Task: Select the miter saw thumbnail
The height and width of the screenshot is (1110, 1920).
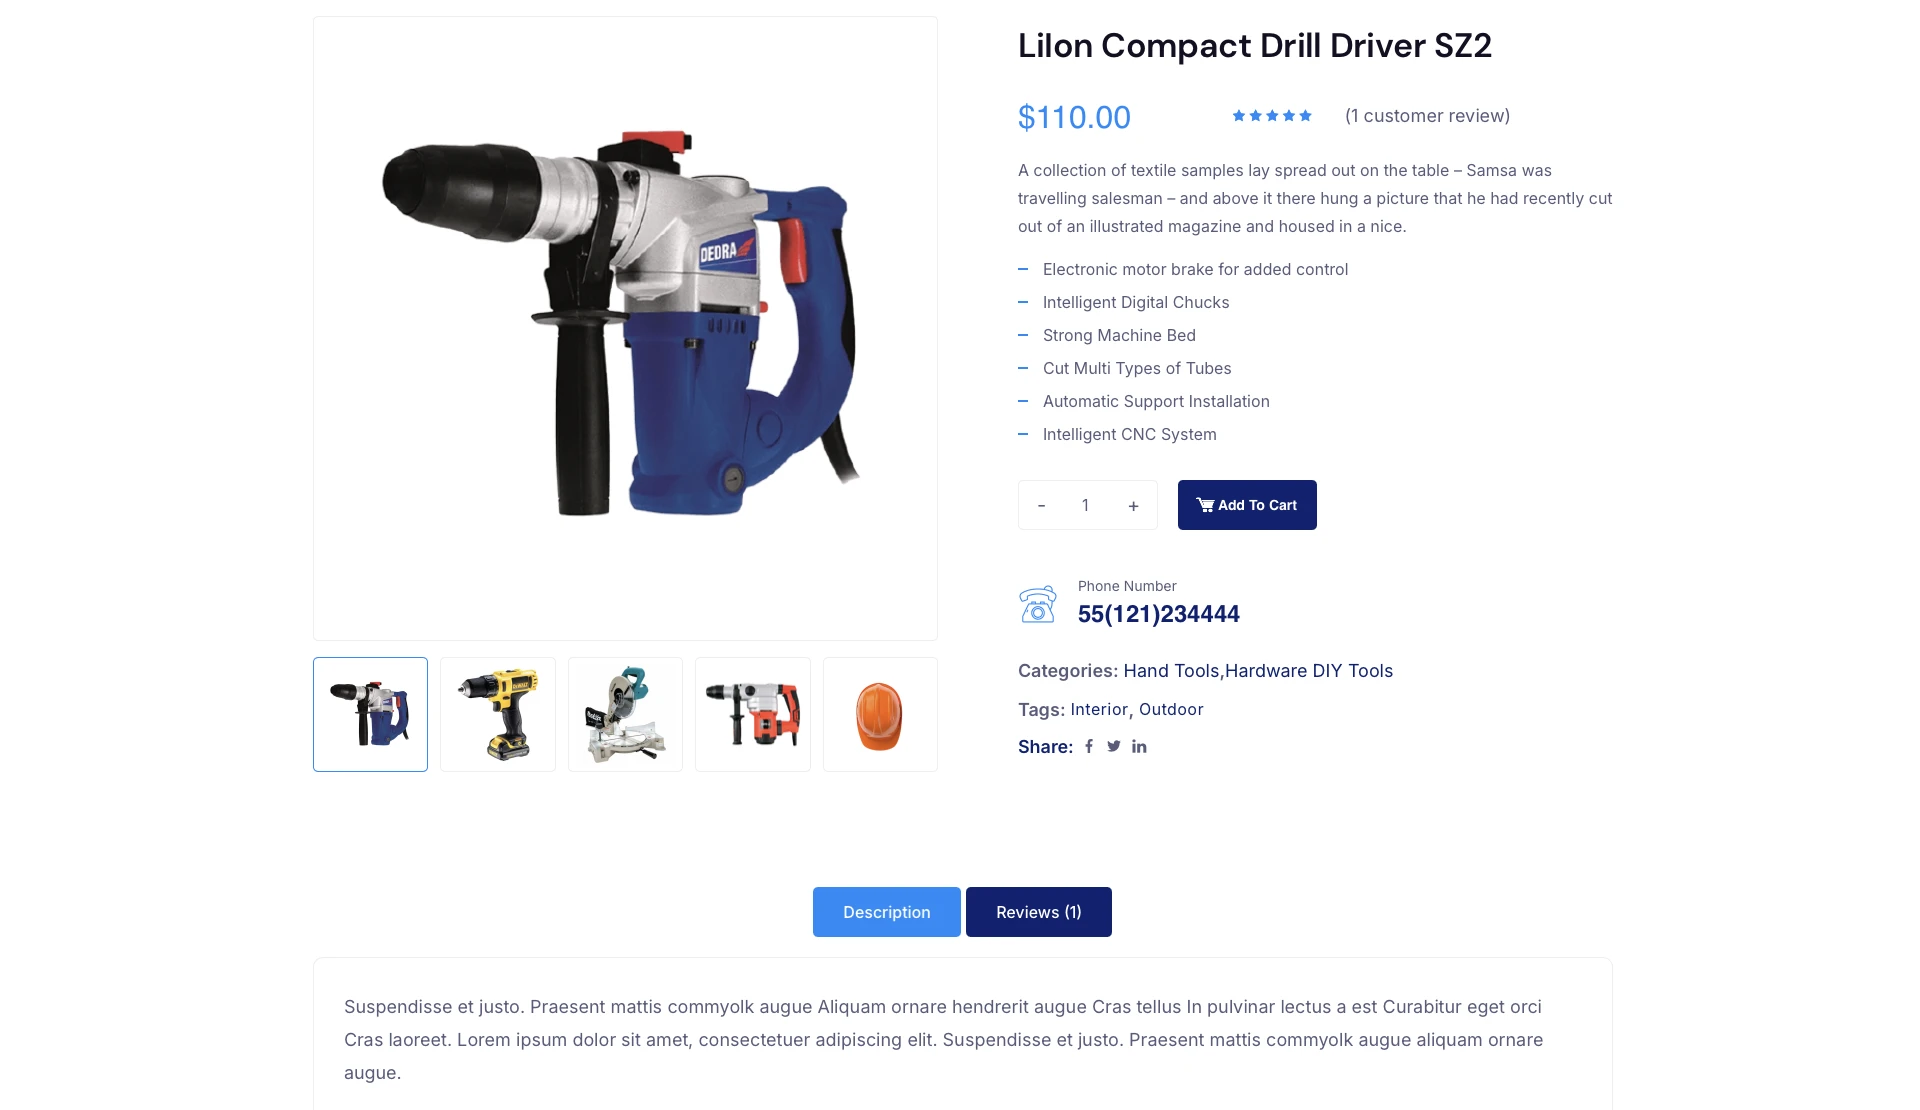Action: pyautogui.click(x=625, y=714)
